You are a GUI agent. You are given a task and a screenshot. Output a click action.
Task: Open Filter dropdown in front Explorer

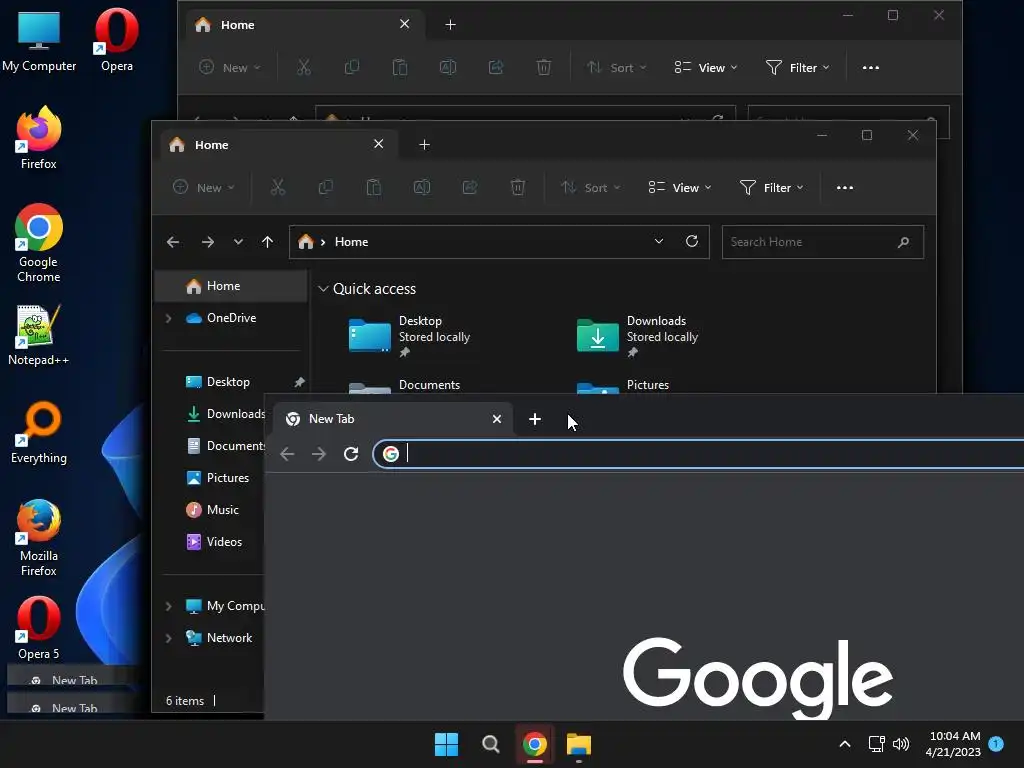pos(771,187)
